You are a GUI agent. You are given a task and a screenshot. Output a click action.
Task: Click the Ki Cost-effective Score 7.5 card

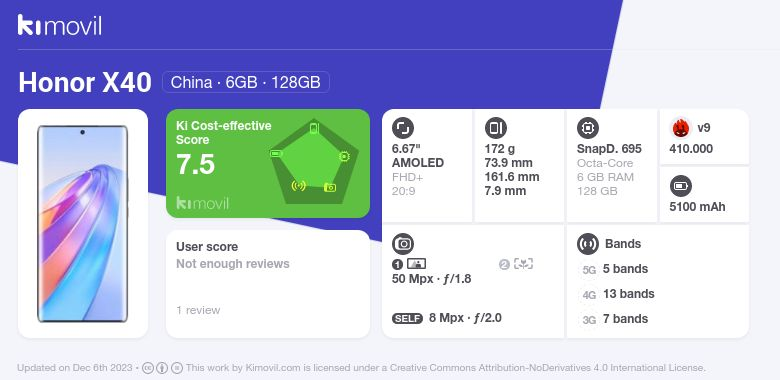268,164
